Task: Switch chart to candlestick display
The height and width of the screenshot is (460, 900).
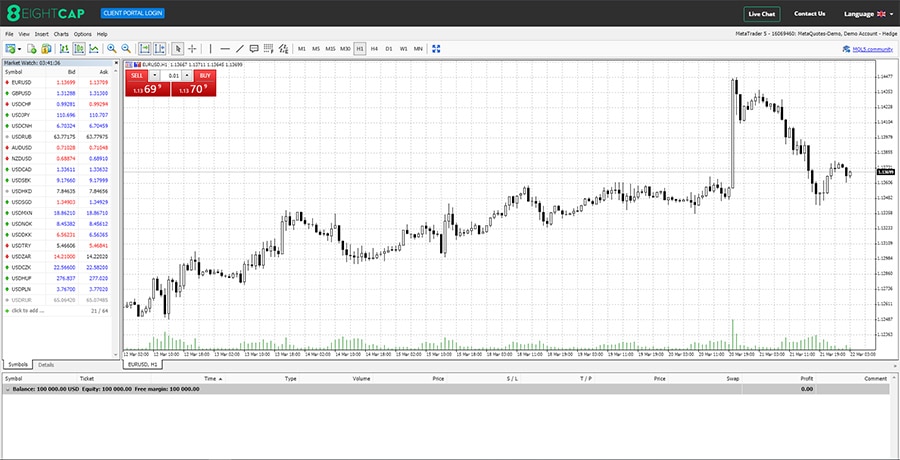Action: tap(76, 48)
